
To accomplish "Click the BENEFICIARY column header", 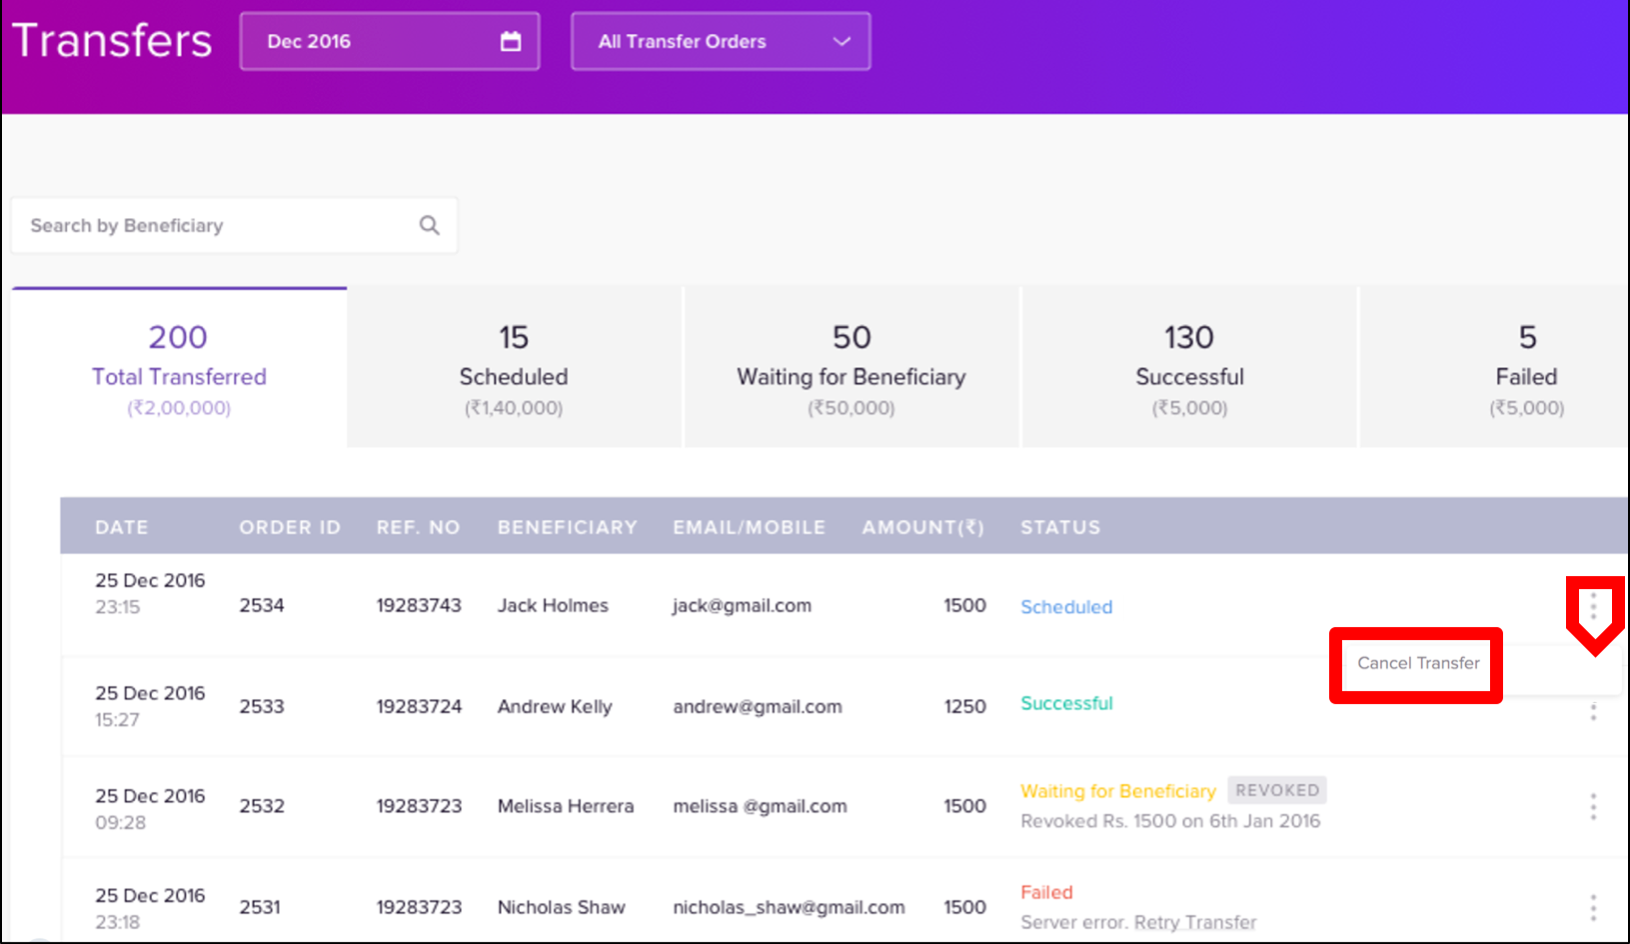I will point(567,527).
